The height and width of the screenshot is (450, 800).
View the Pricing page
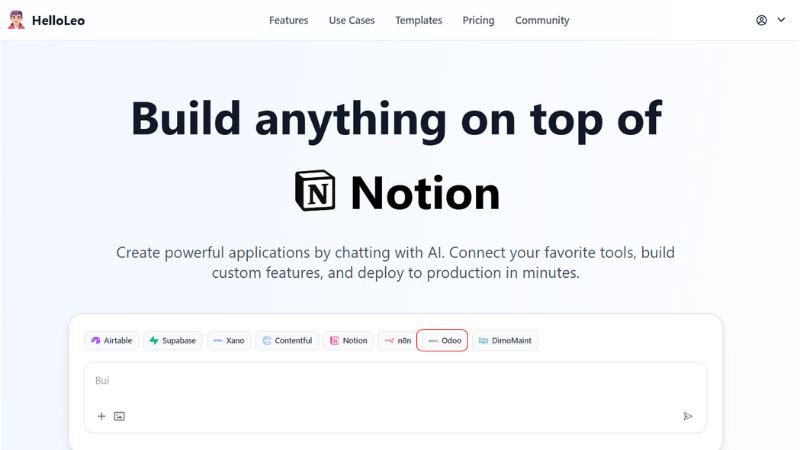coord(478,20)
